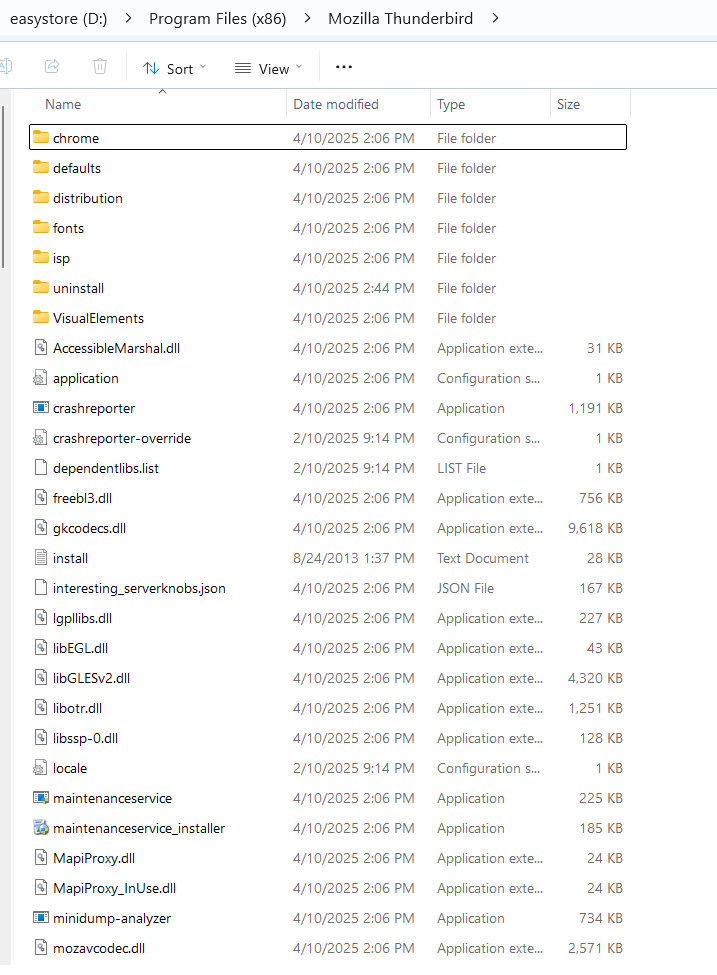The height and width of the screenshot is (975, 717).
Task: Click the Share toolbar icon
Action: coord(52,66)
